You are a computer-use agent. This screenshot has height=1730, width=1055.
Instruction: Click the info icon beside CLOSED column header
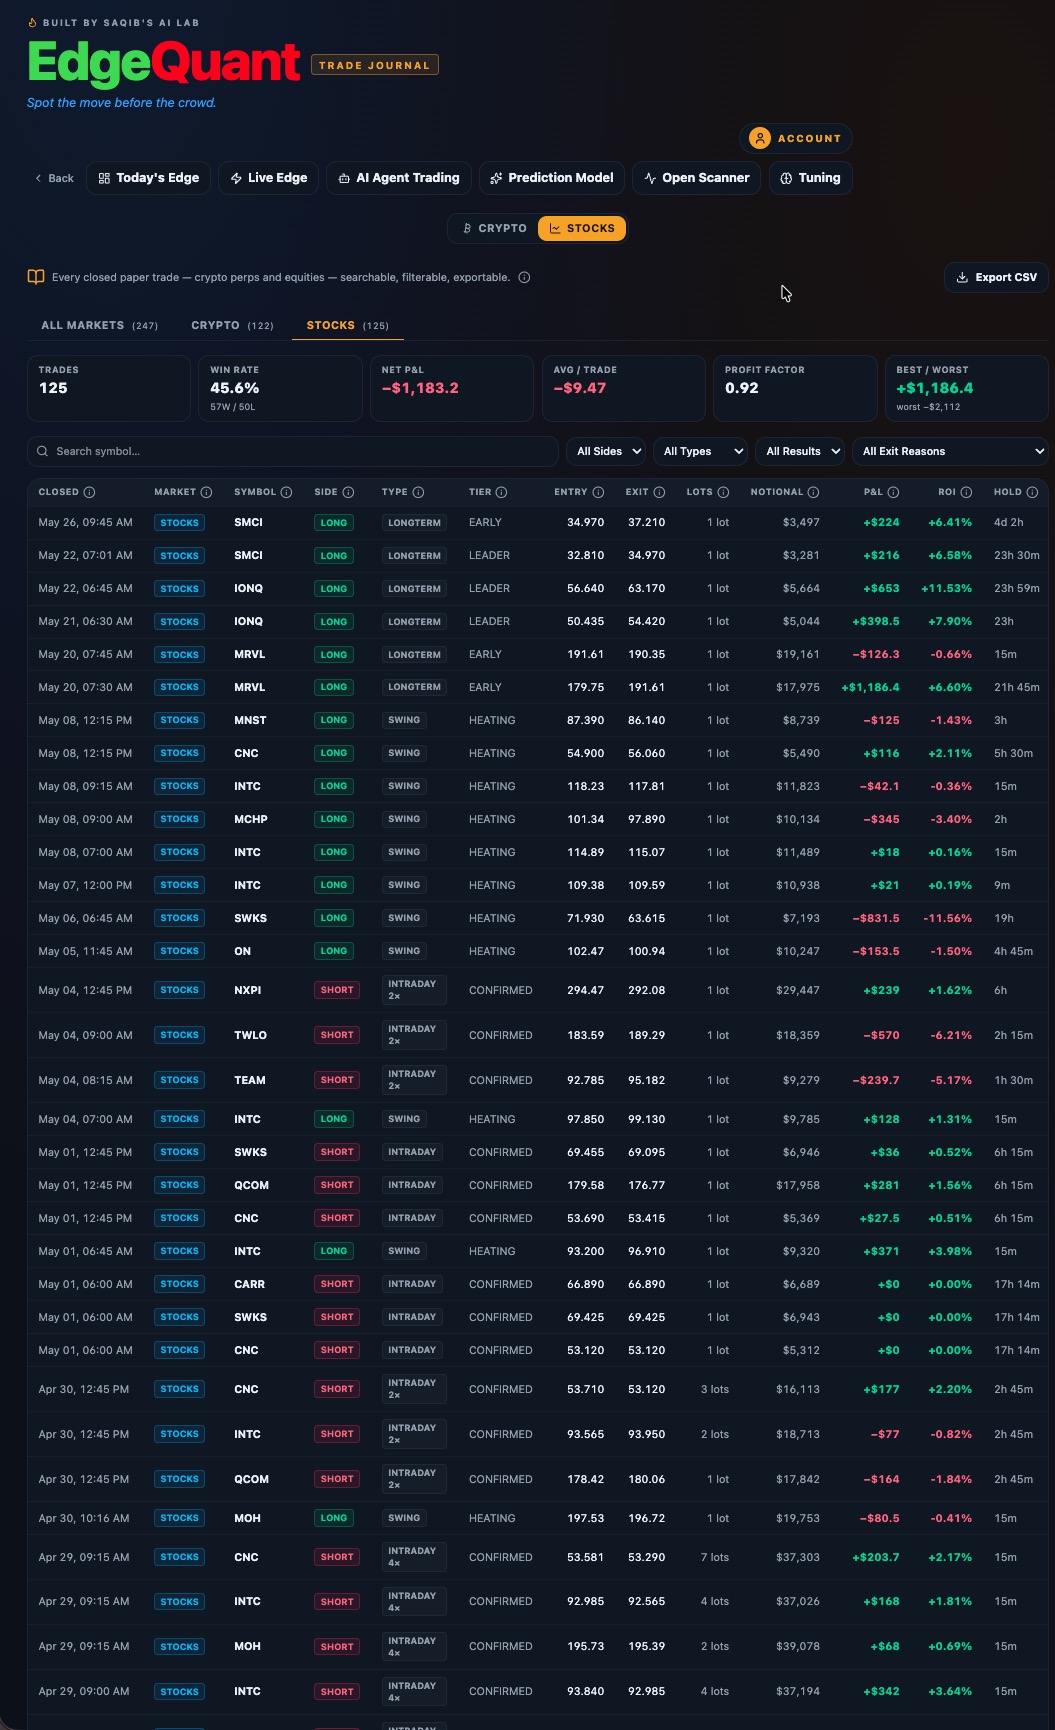pos(89,492)
